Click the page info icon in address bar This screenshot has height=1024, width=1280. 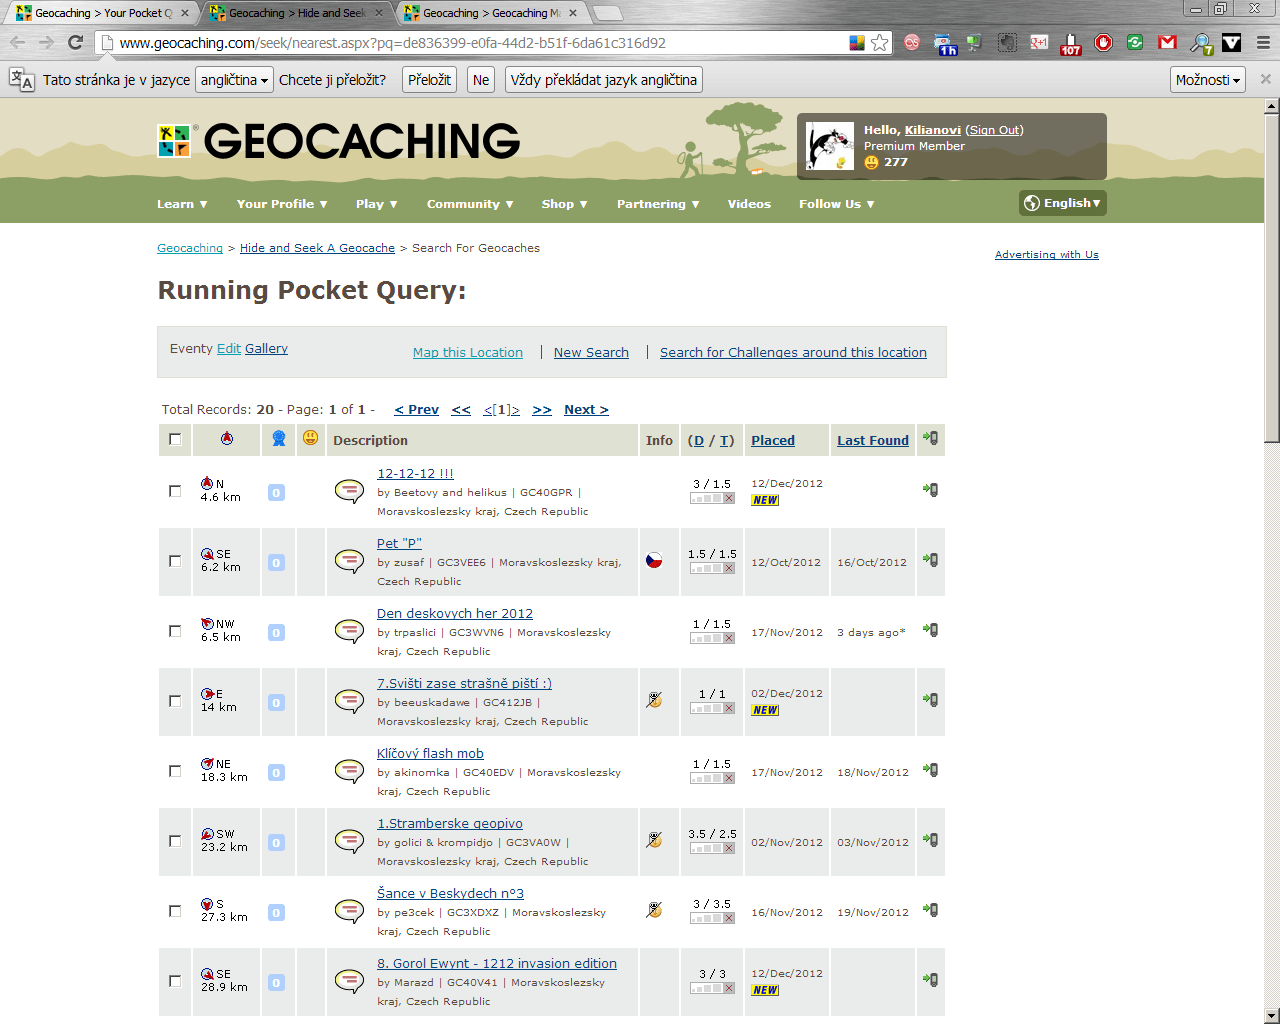click(107, 43)
